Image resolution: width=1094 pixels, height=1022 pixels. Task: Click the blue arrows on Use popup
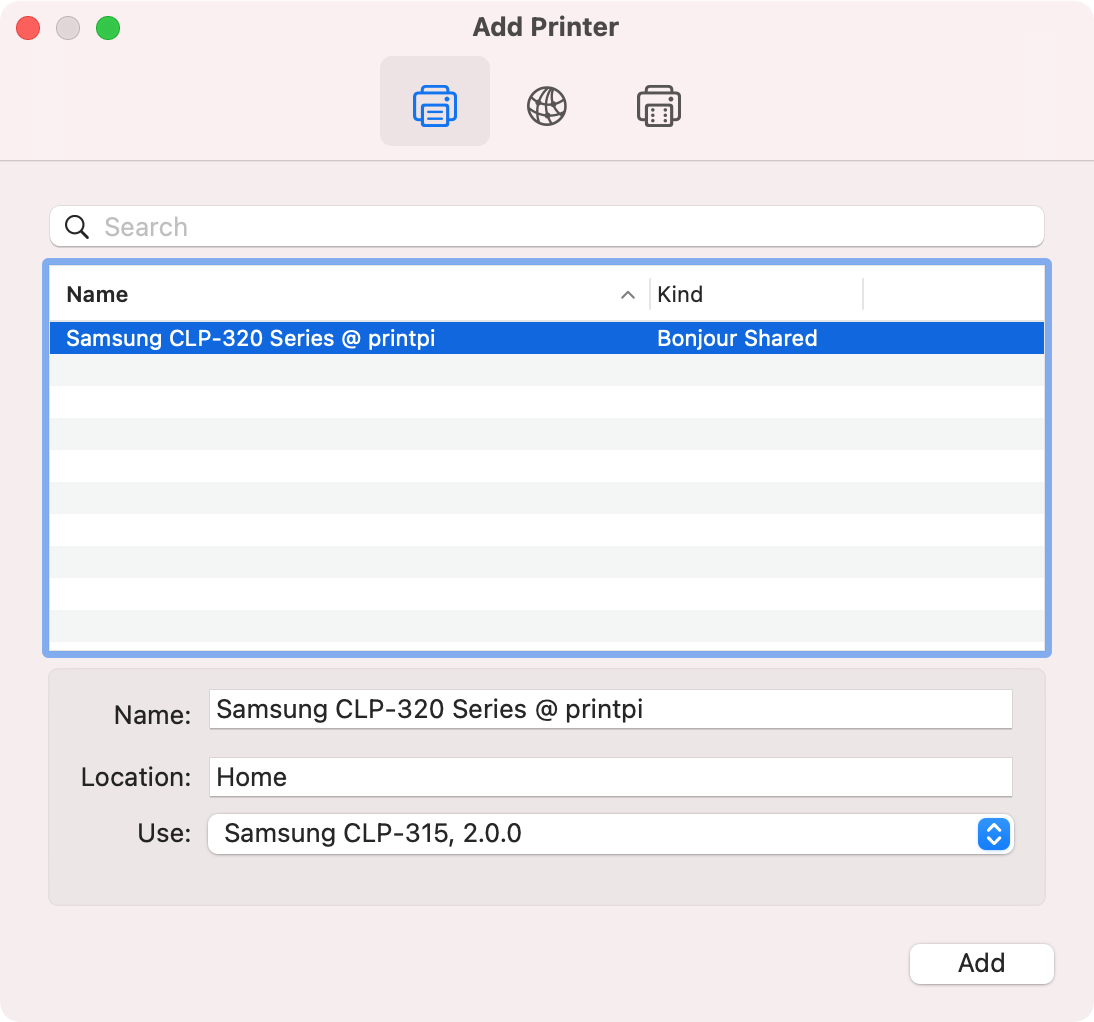point(993,833)
